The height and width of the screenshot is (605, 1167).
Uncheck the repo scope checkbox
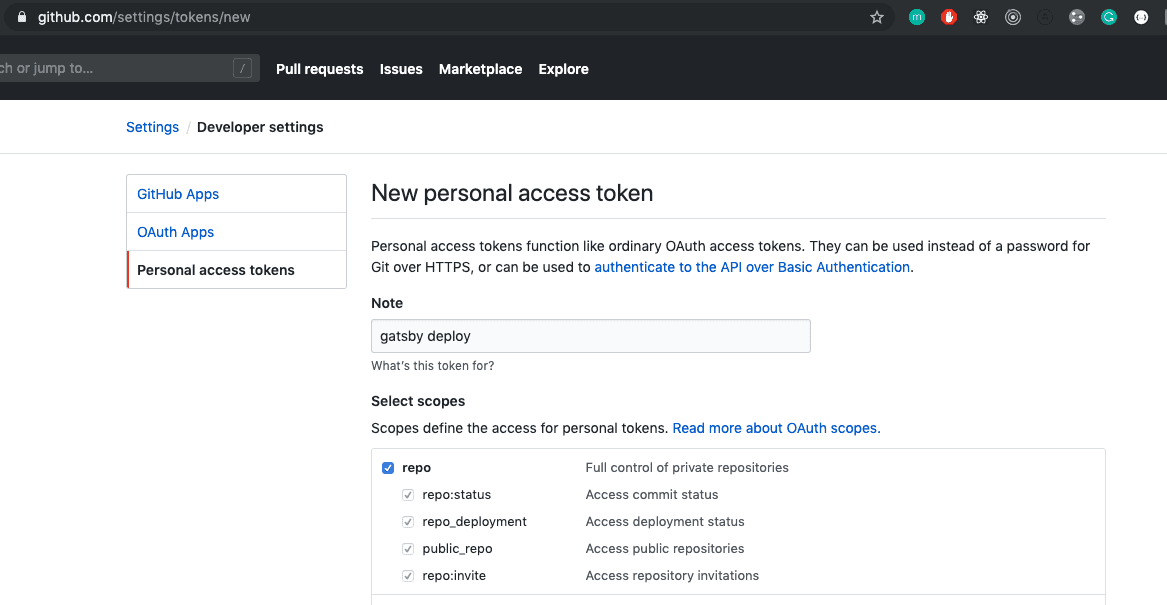point(388,468)
